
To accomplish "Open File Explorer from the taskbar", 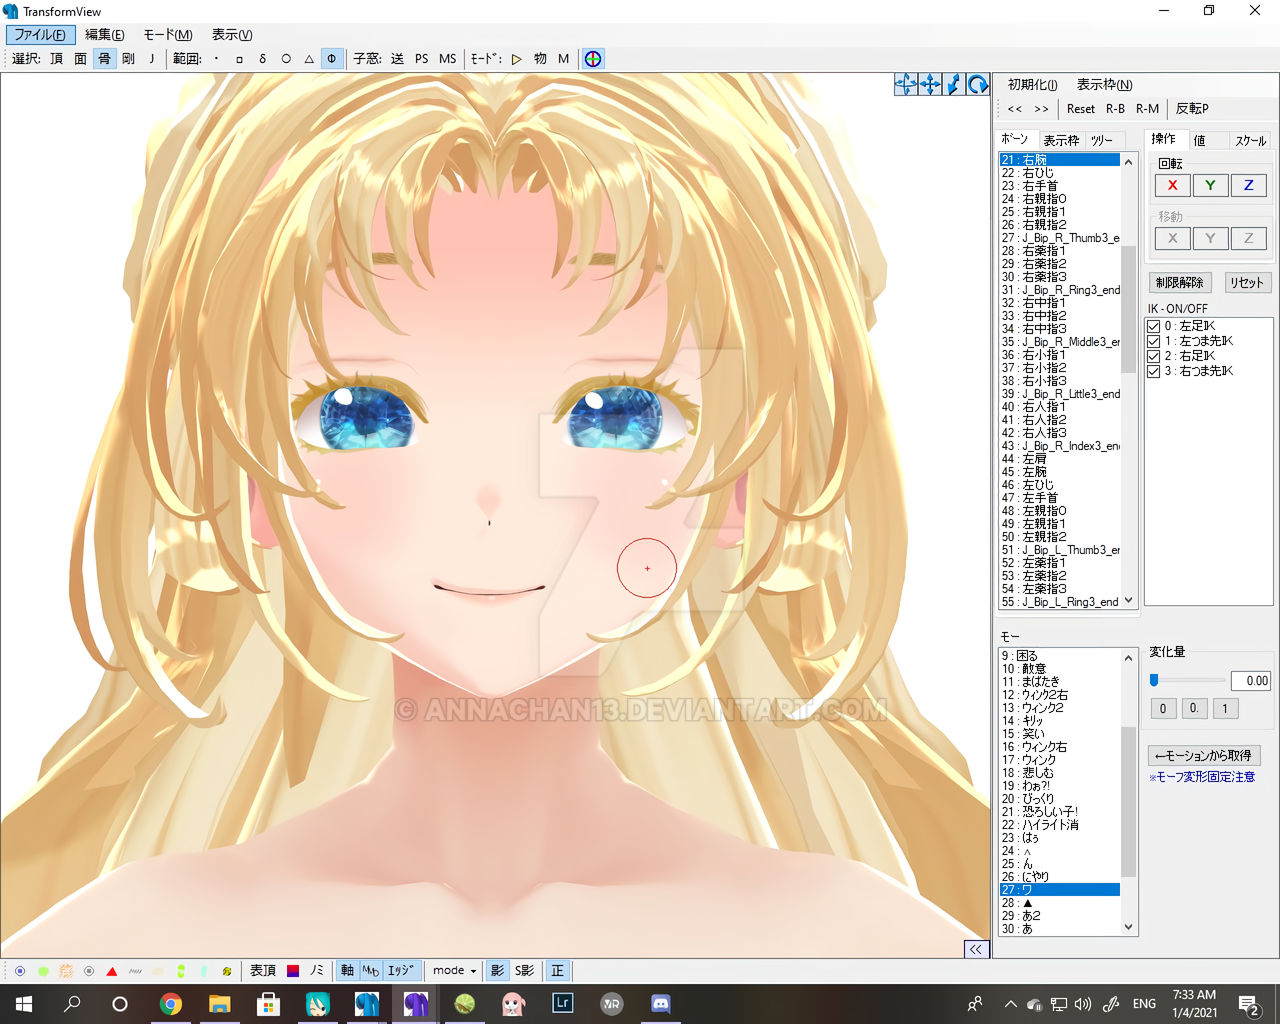I will [x=220, y=1003].
